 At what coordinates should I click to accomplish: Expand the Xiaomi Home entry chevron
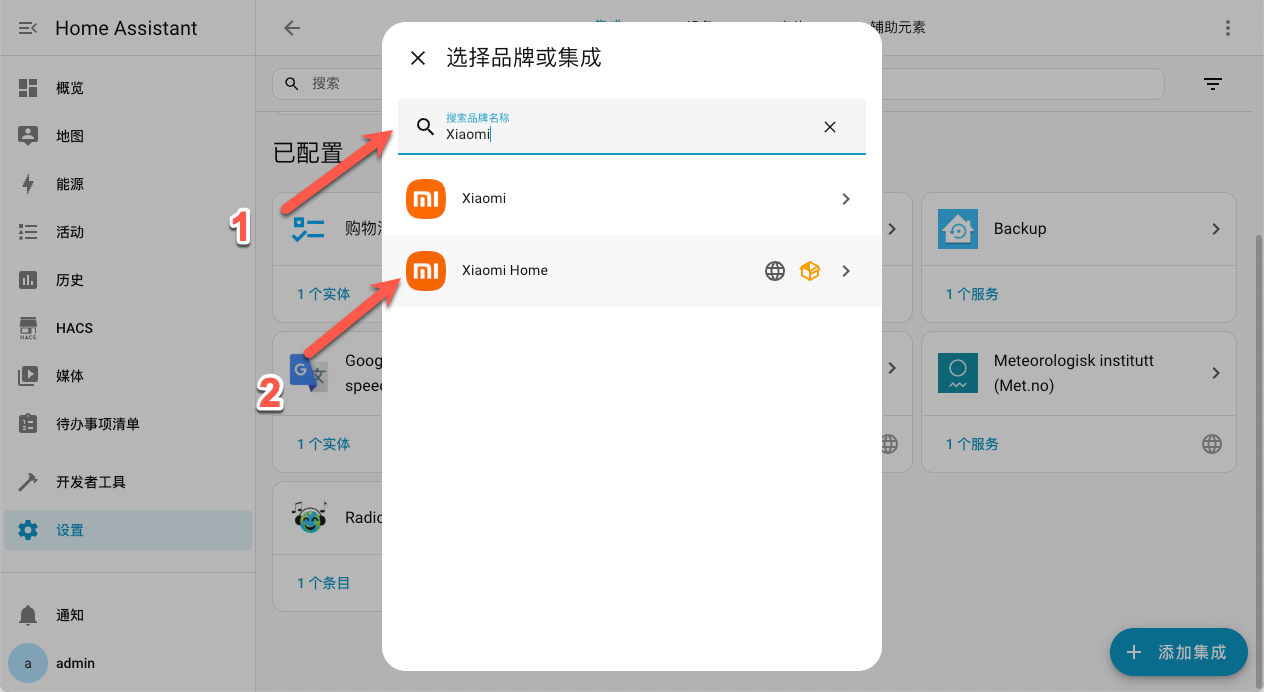point(845,270)
